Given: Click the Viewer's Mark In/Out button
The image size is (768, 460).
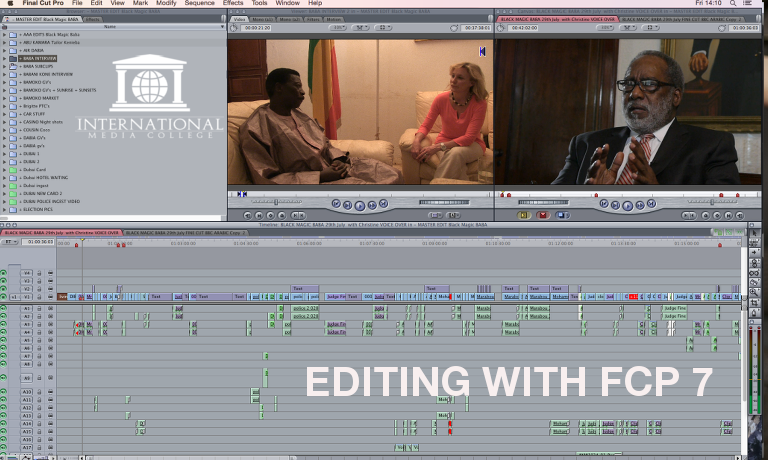Looking at the screenshot, I should tap(297, 215).
